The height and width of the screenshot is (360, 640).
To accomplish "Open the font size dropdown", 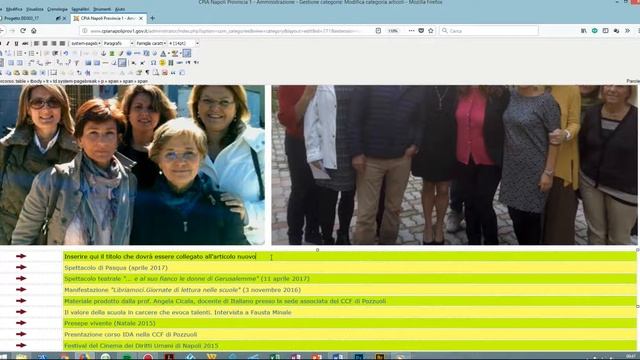I will coord(184,43).
